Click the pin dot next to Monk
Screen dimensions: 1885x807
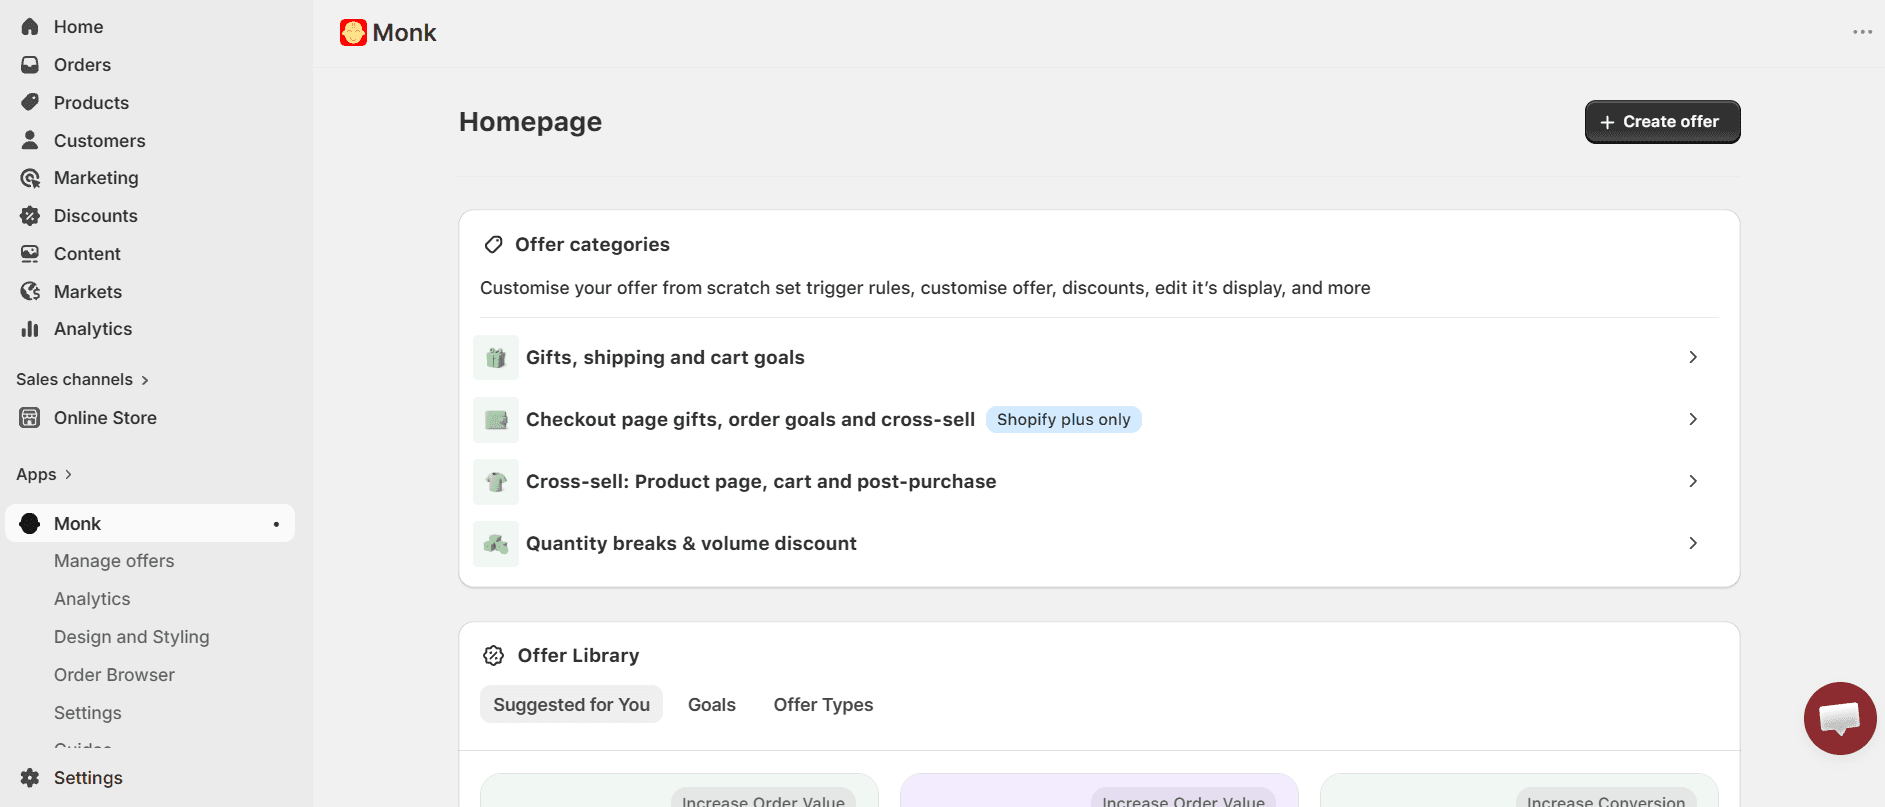pyautogui.click(x=276, y=524)
